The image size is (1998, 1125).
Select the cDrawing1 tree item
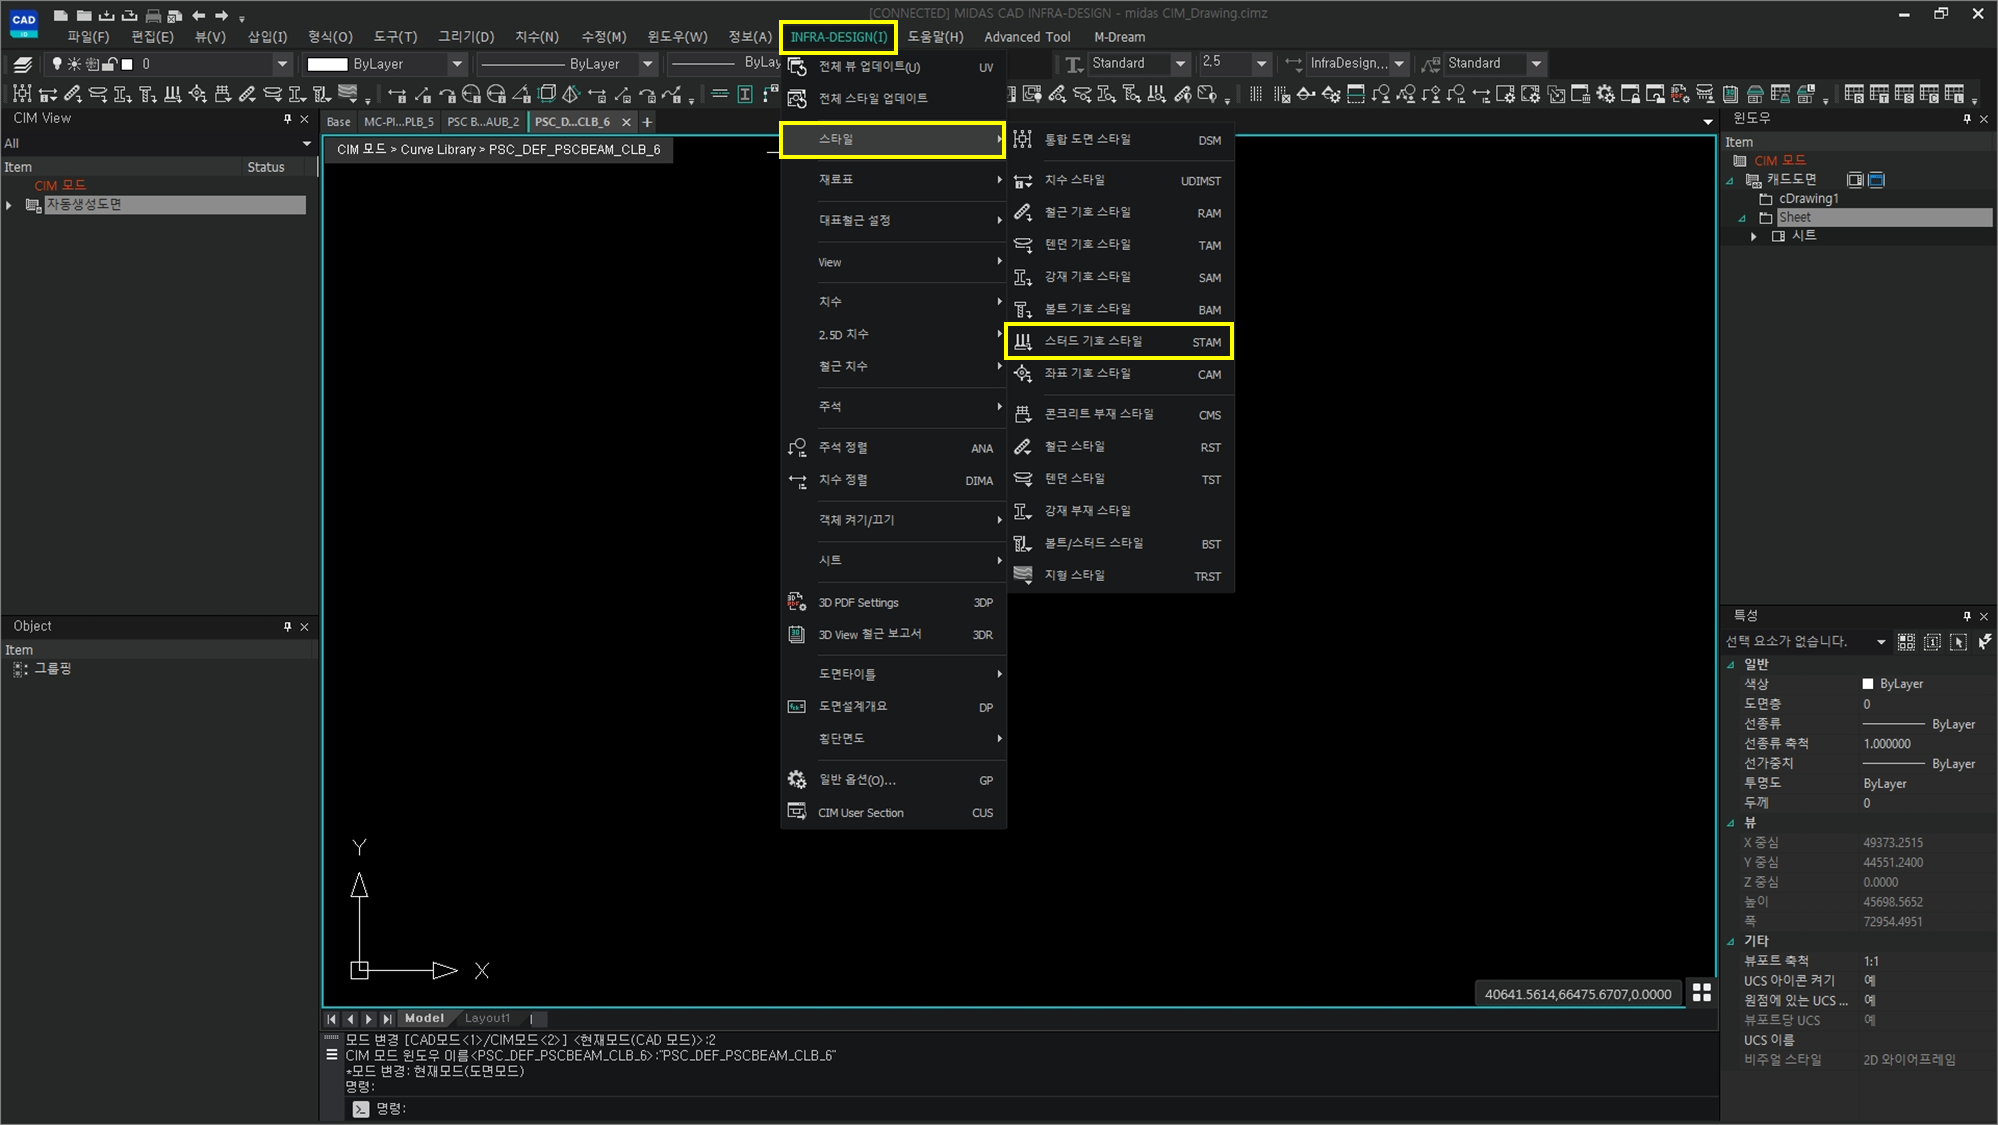point(1809,199)
